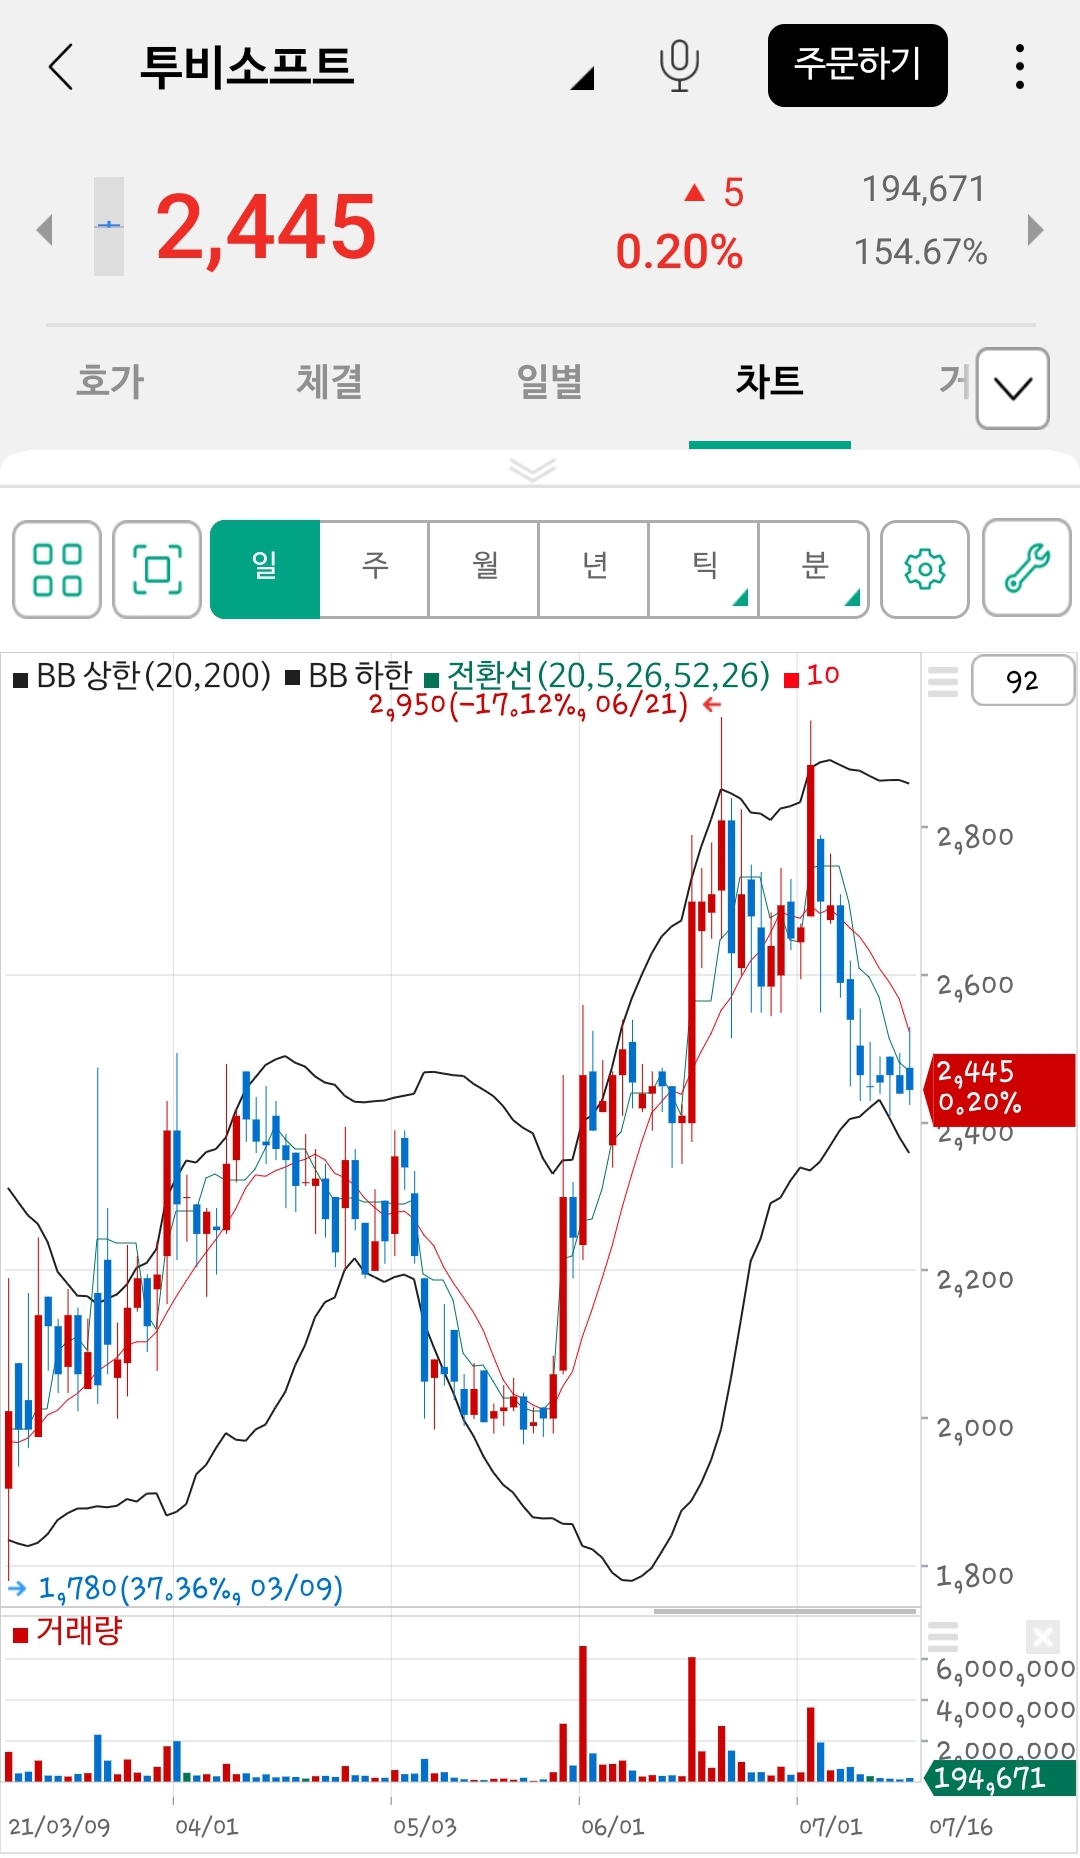This screenshot has width=1080, height=1858.
Task: Show next stock with right triangle
Action: pos(1036,229)
